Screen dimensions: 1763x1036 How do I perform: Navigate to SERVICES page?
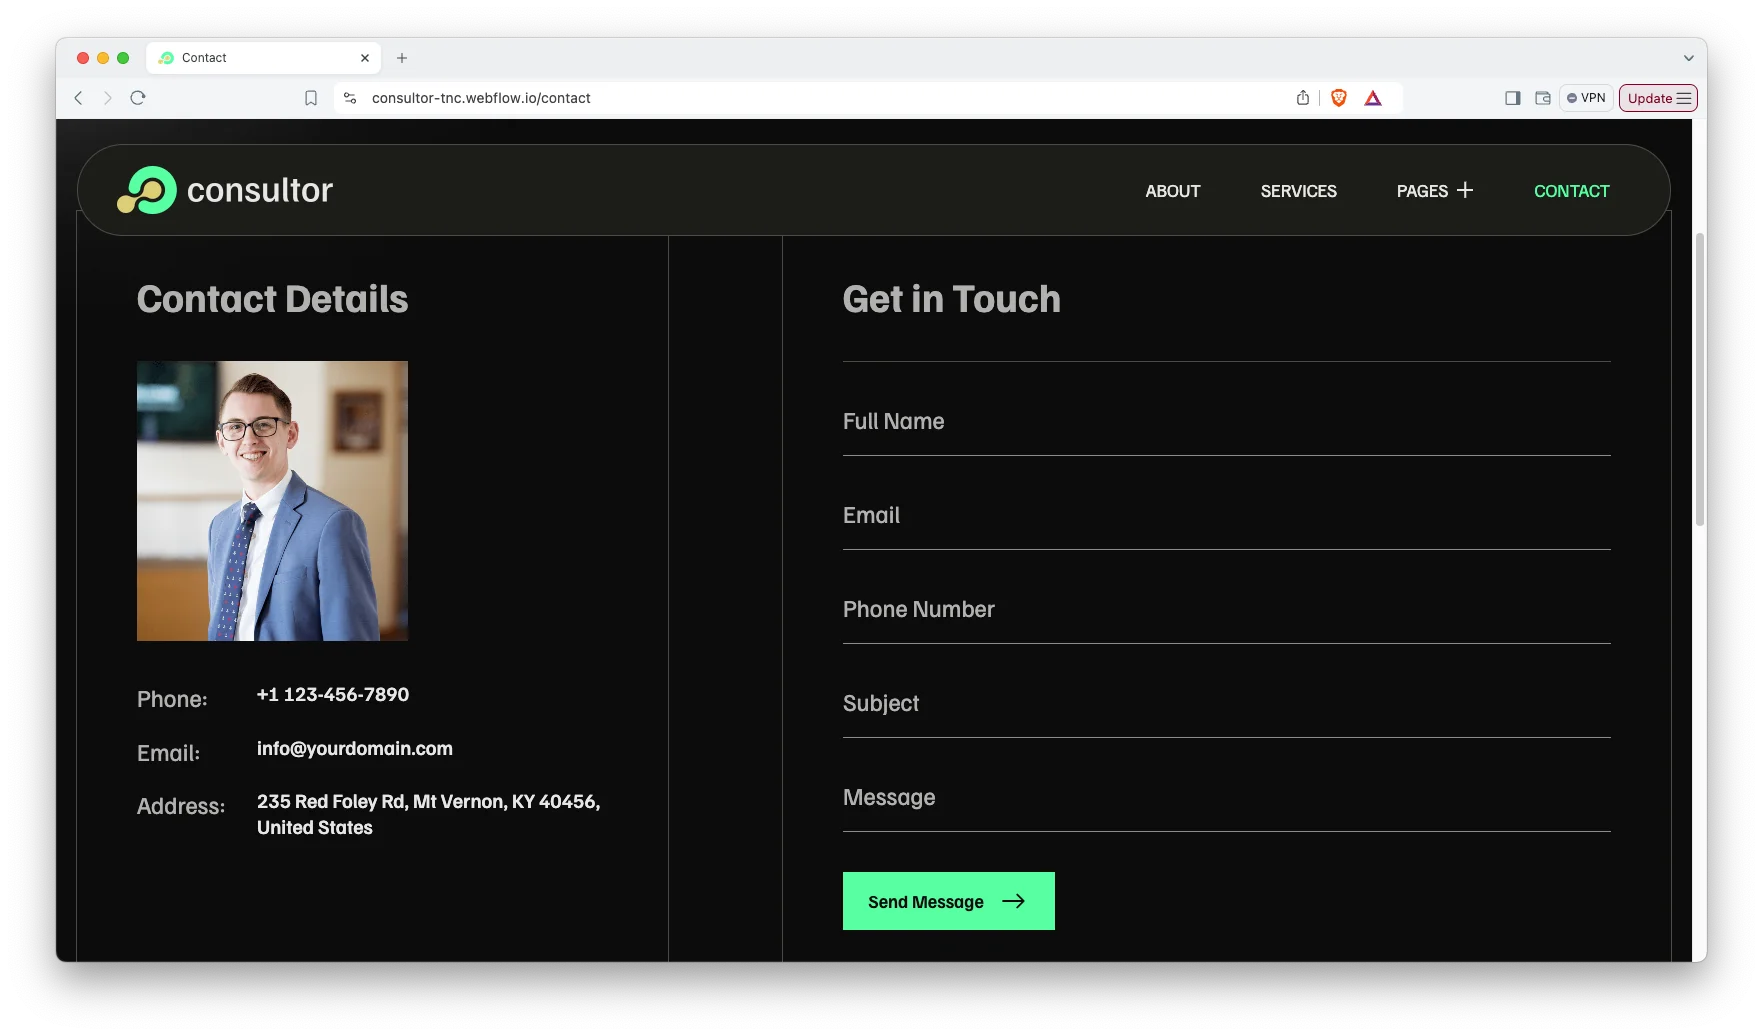tap(1298, 191)
